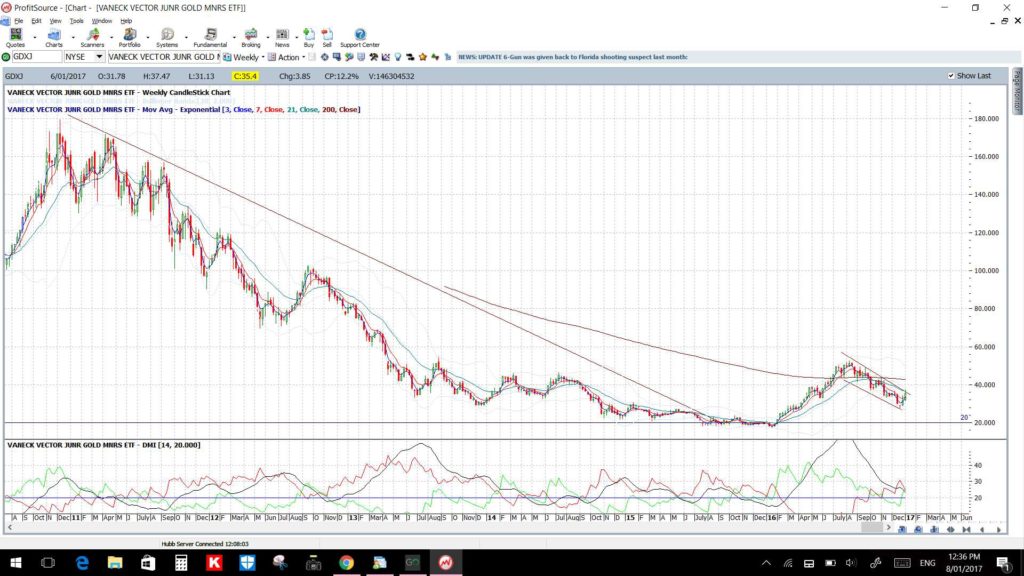Open the Window menu

[101, 21]
